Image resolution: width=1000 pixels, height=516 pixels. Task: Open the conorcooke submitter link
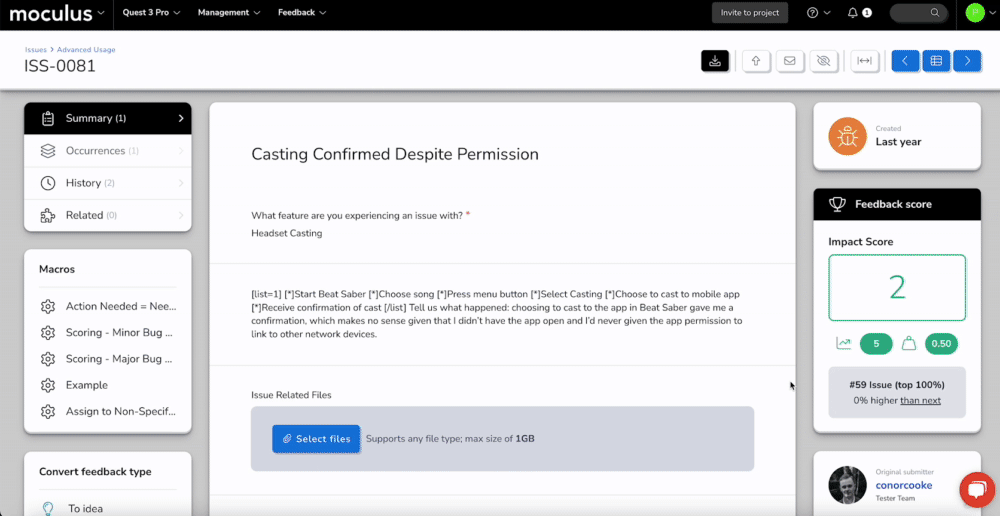(904, 485)
